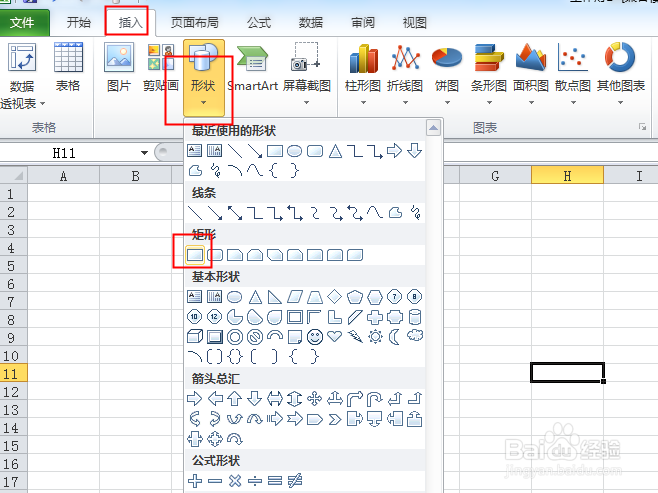Pick the sun basic shape
The width and height of the screenshot is (658, 493).
[x=375, y=336]
